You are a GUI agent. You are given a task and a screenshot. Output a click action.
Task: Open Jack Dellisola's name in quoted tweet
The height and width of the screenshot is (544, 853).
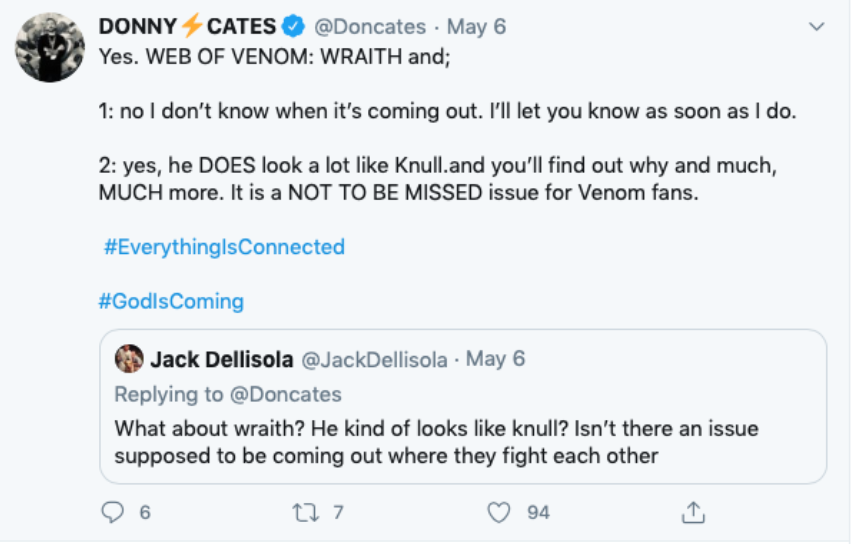point(219,359)
